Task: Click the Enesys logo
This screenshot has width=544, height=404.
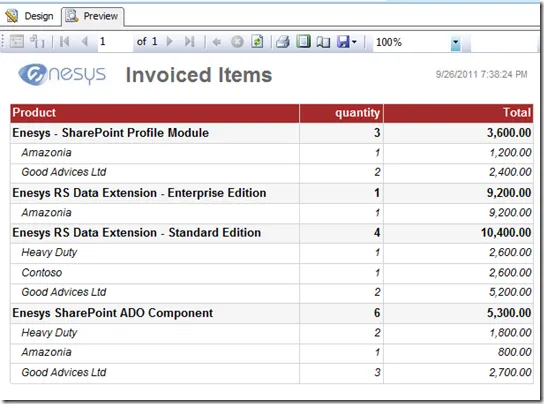Action: click(x=62, y=74)
